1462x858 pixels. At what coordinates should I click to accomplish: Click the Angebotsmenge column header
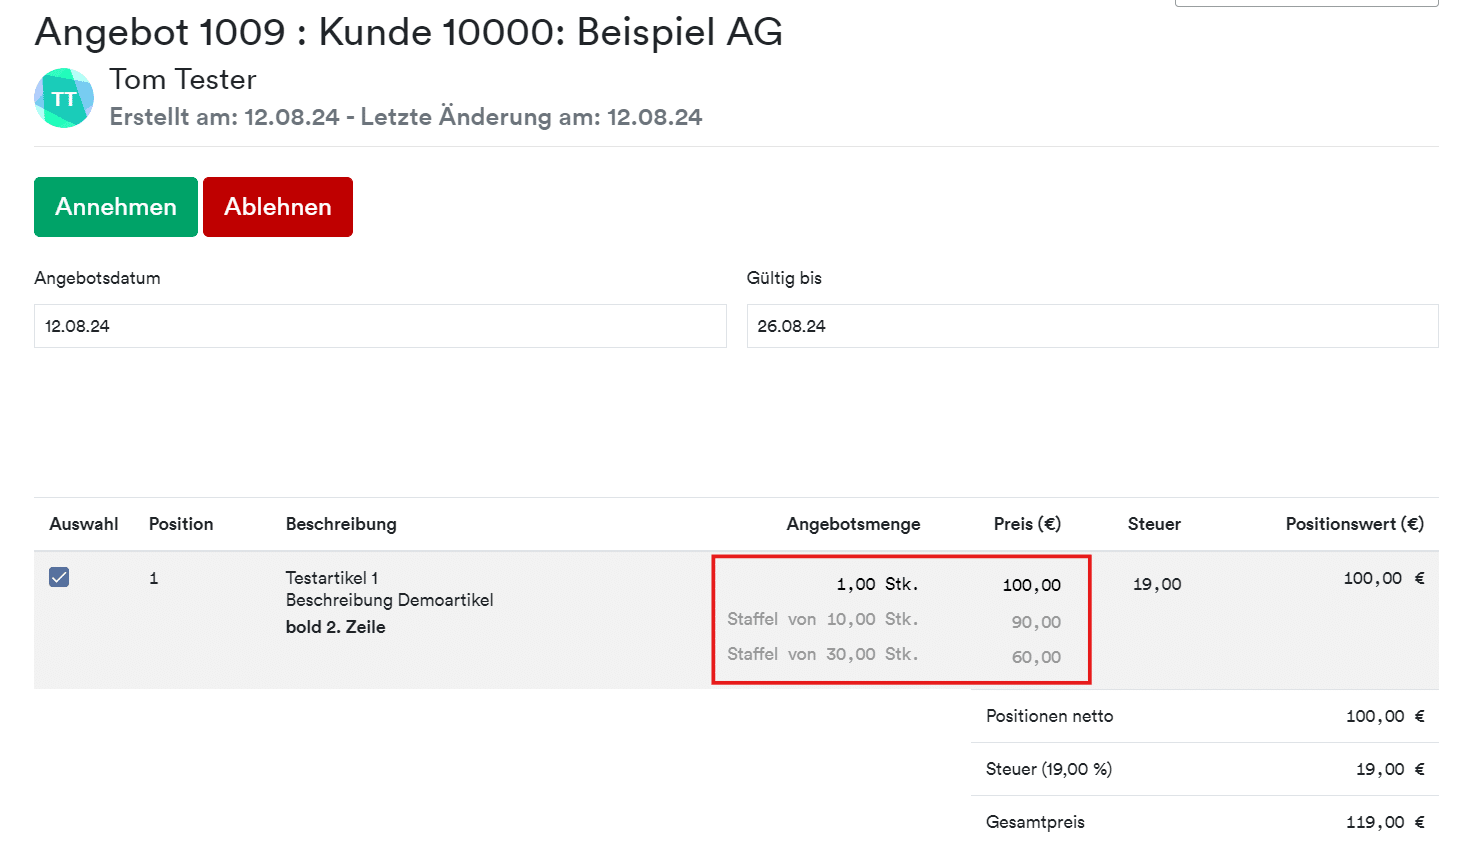coord(853,524)
